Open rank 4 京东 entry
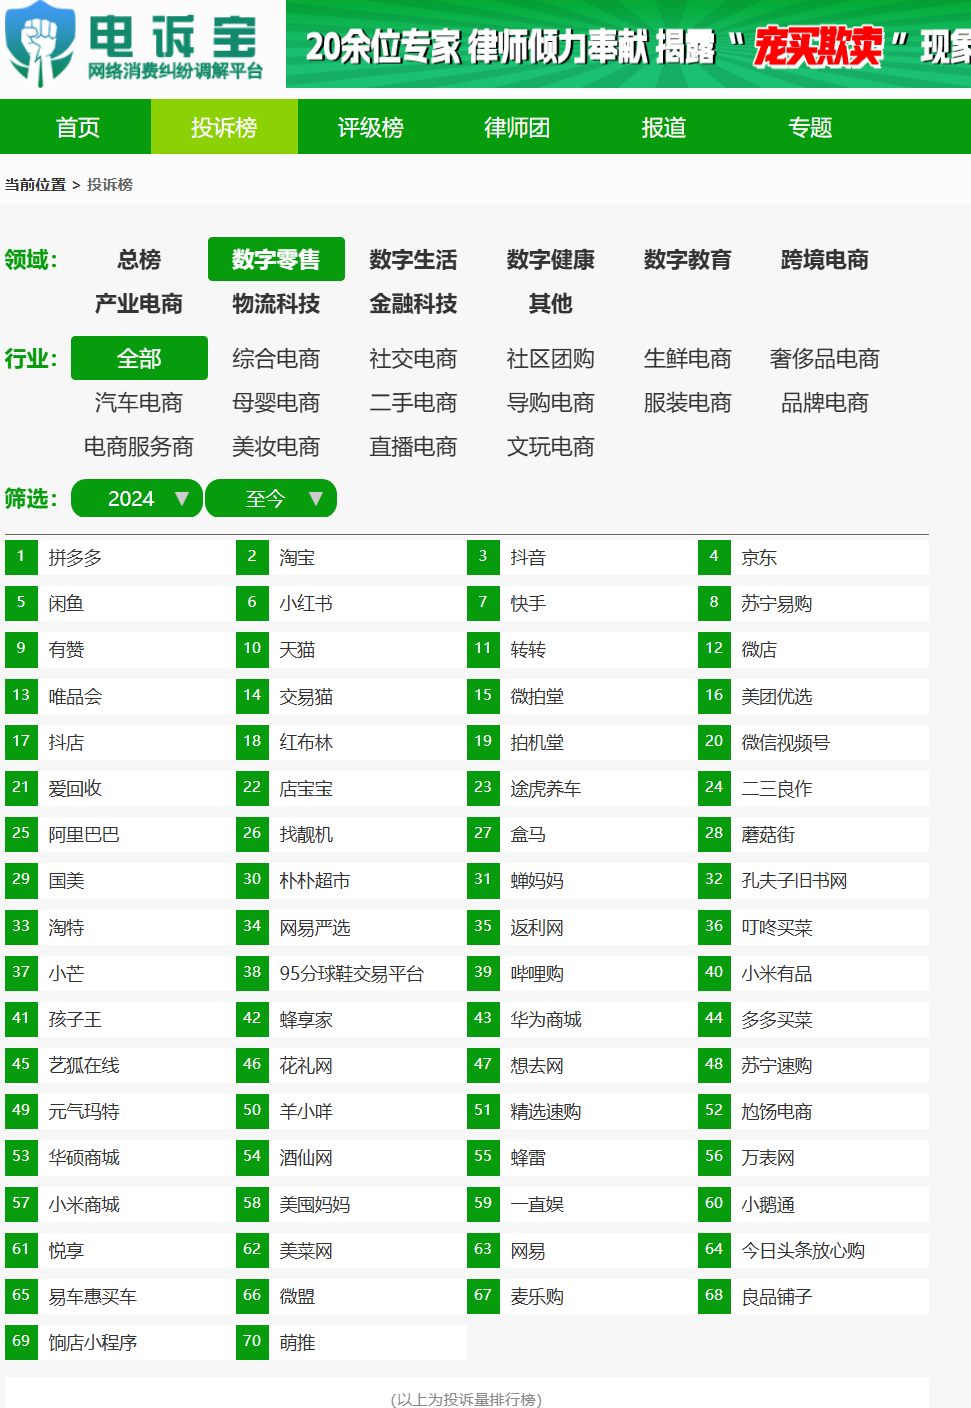971x1408 pixels. 813,558
